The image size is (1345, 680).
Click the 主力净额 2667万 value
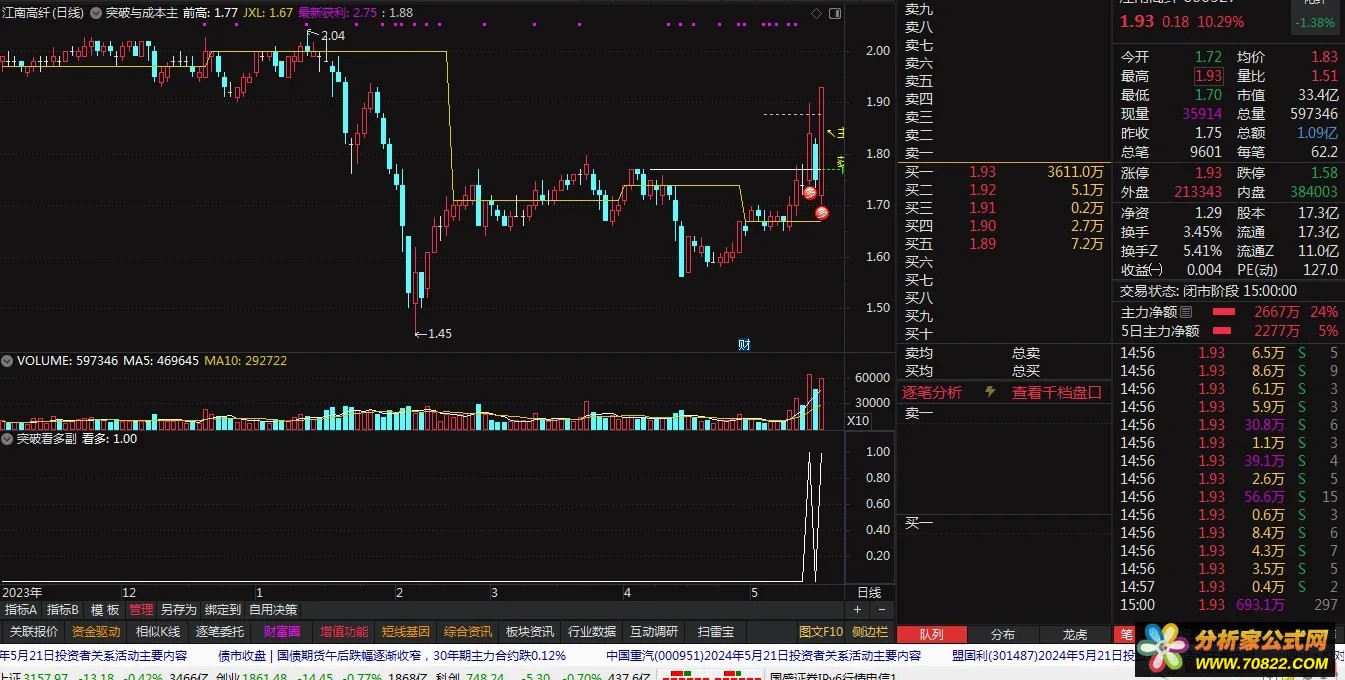coord(1277,312)
